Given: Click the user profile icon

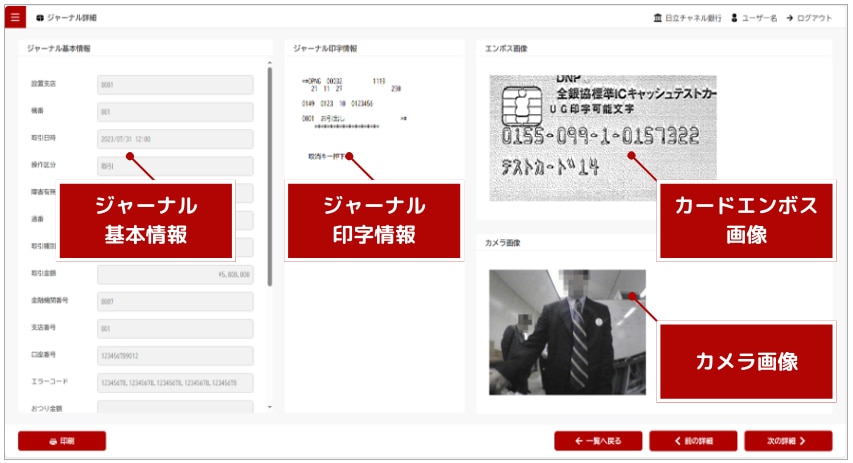Looking at the screenshot, I should [x=733, y=18].
